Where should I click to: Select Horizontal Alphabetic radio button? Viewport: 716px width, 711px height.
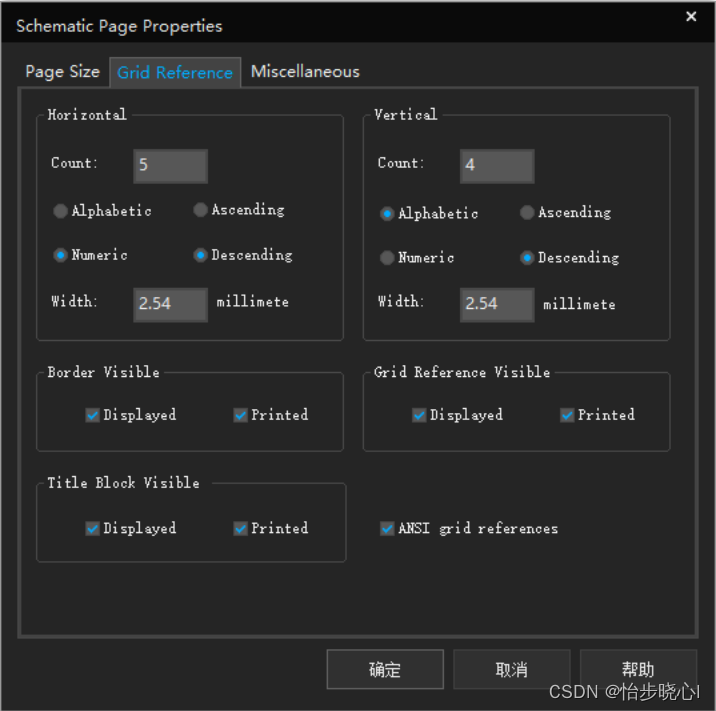[61, 211]
